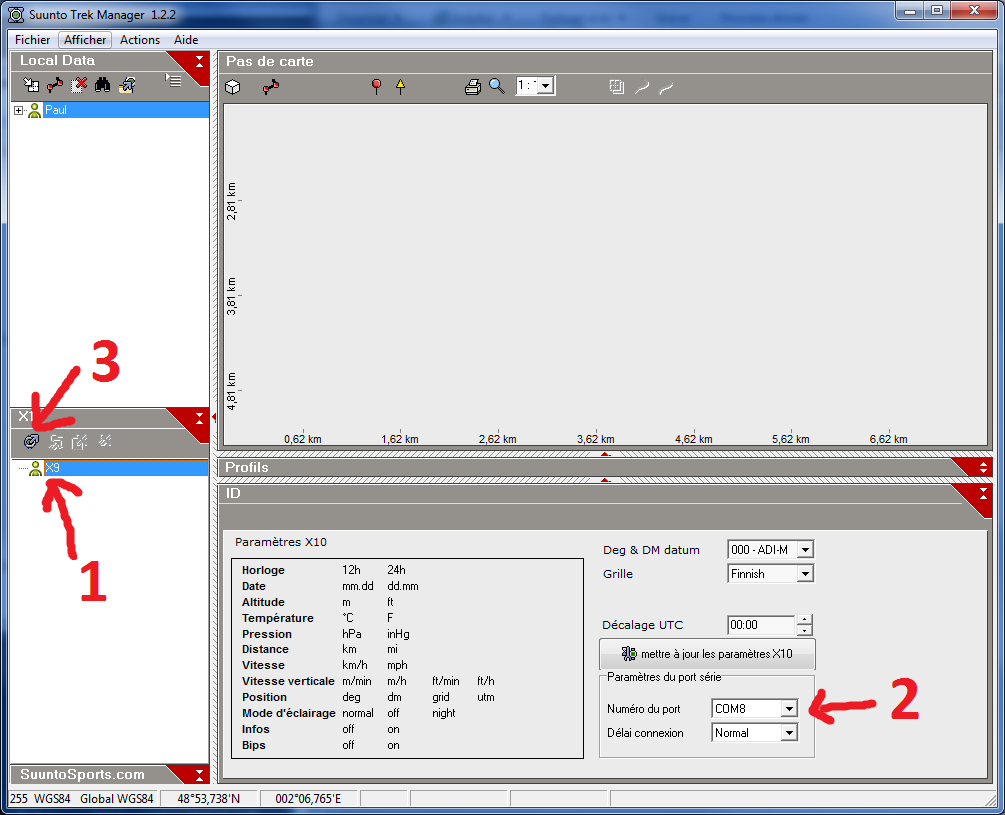
Task: Open the Grille dropdown showing Finnish
Action: pos(805,574)
